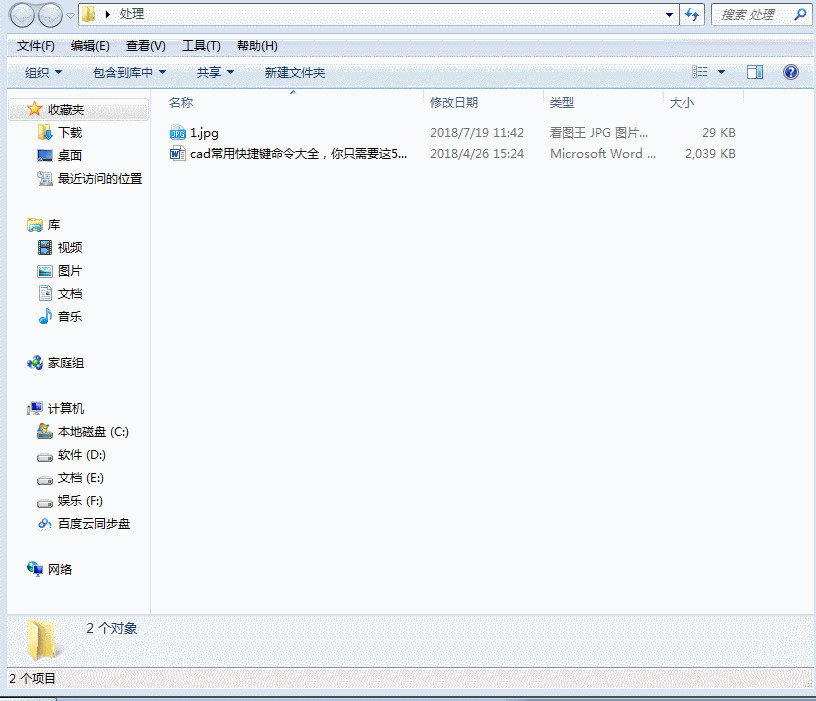The width and height of the screenshot is (816, 701).
Task: Select the JPG file icon for 1.jpg
Action: [177, 133]
